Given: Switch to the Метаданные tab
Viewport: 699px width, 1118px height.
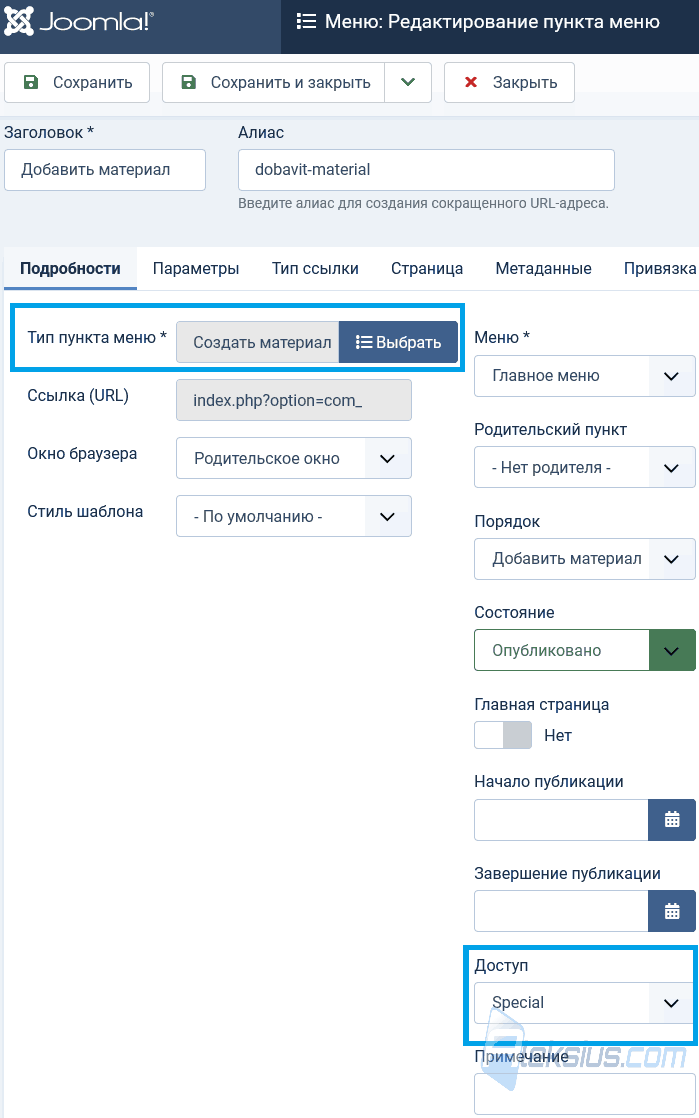Looking at the screenshot, I should point(544,269).
